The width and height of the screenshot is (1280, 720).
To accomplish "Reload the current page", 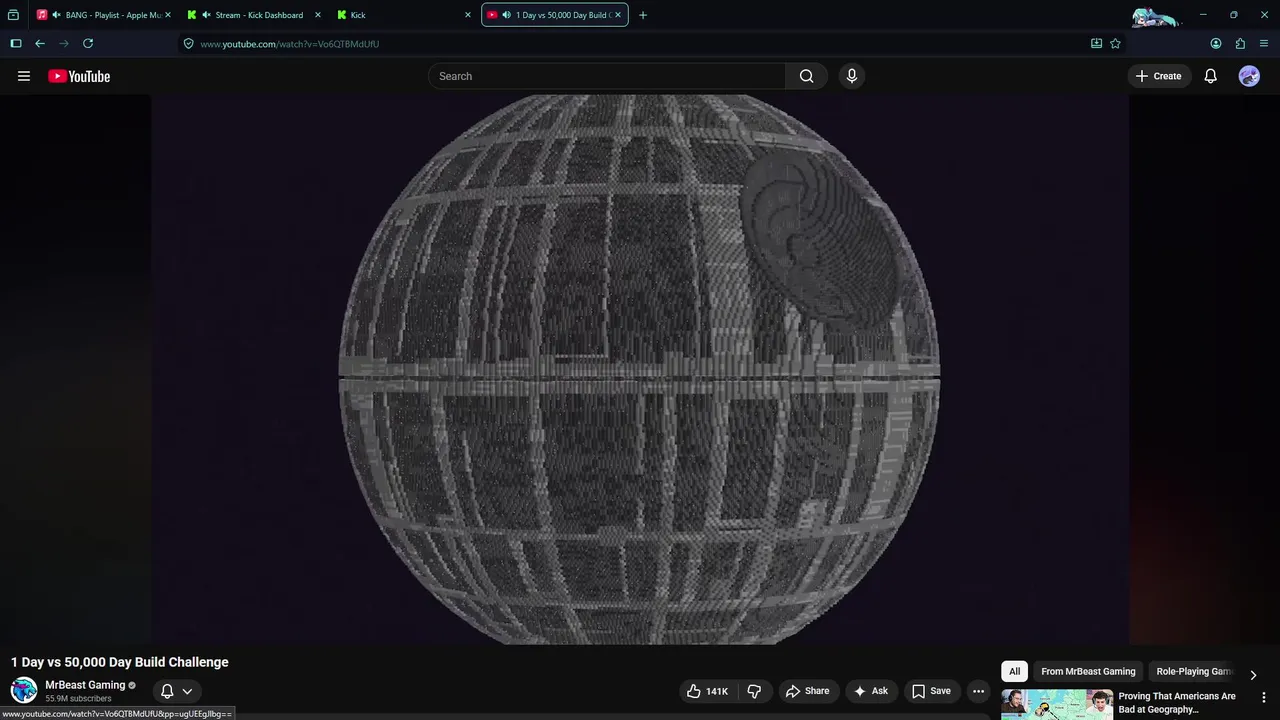I will pos(88,43).
